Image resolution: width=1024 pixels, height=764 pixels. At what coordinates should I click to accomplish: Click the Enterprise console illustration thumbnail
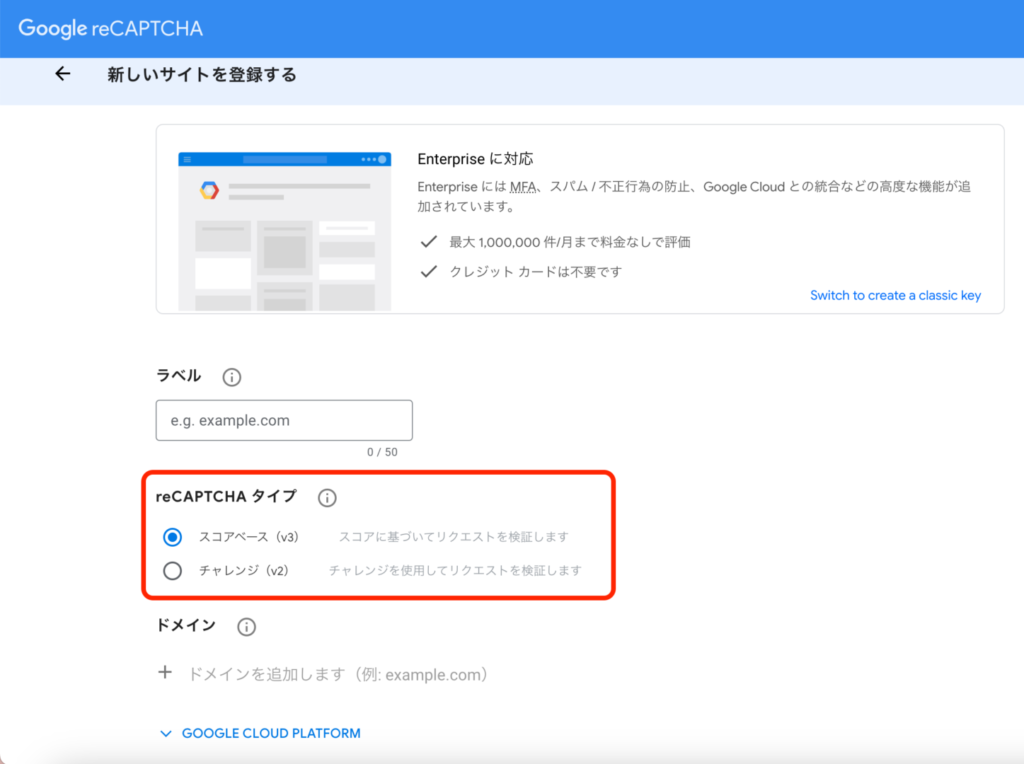click(x=285, y=231)
